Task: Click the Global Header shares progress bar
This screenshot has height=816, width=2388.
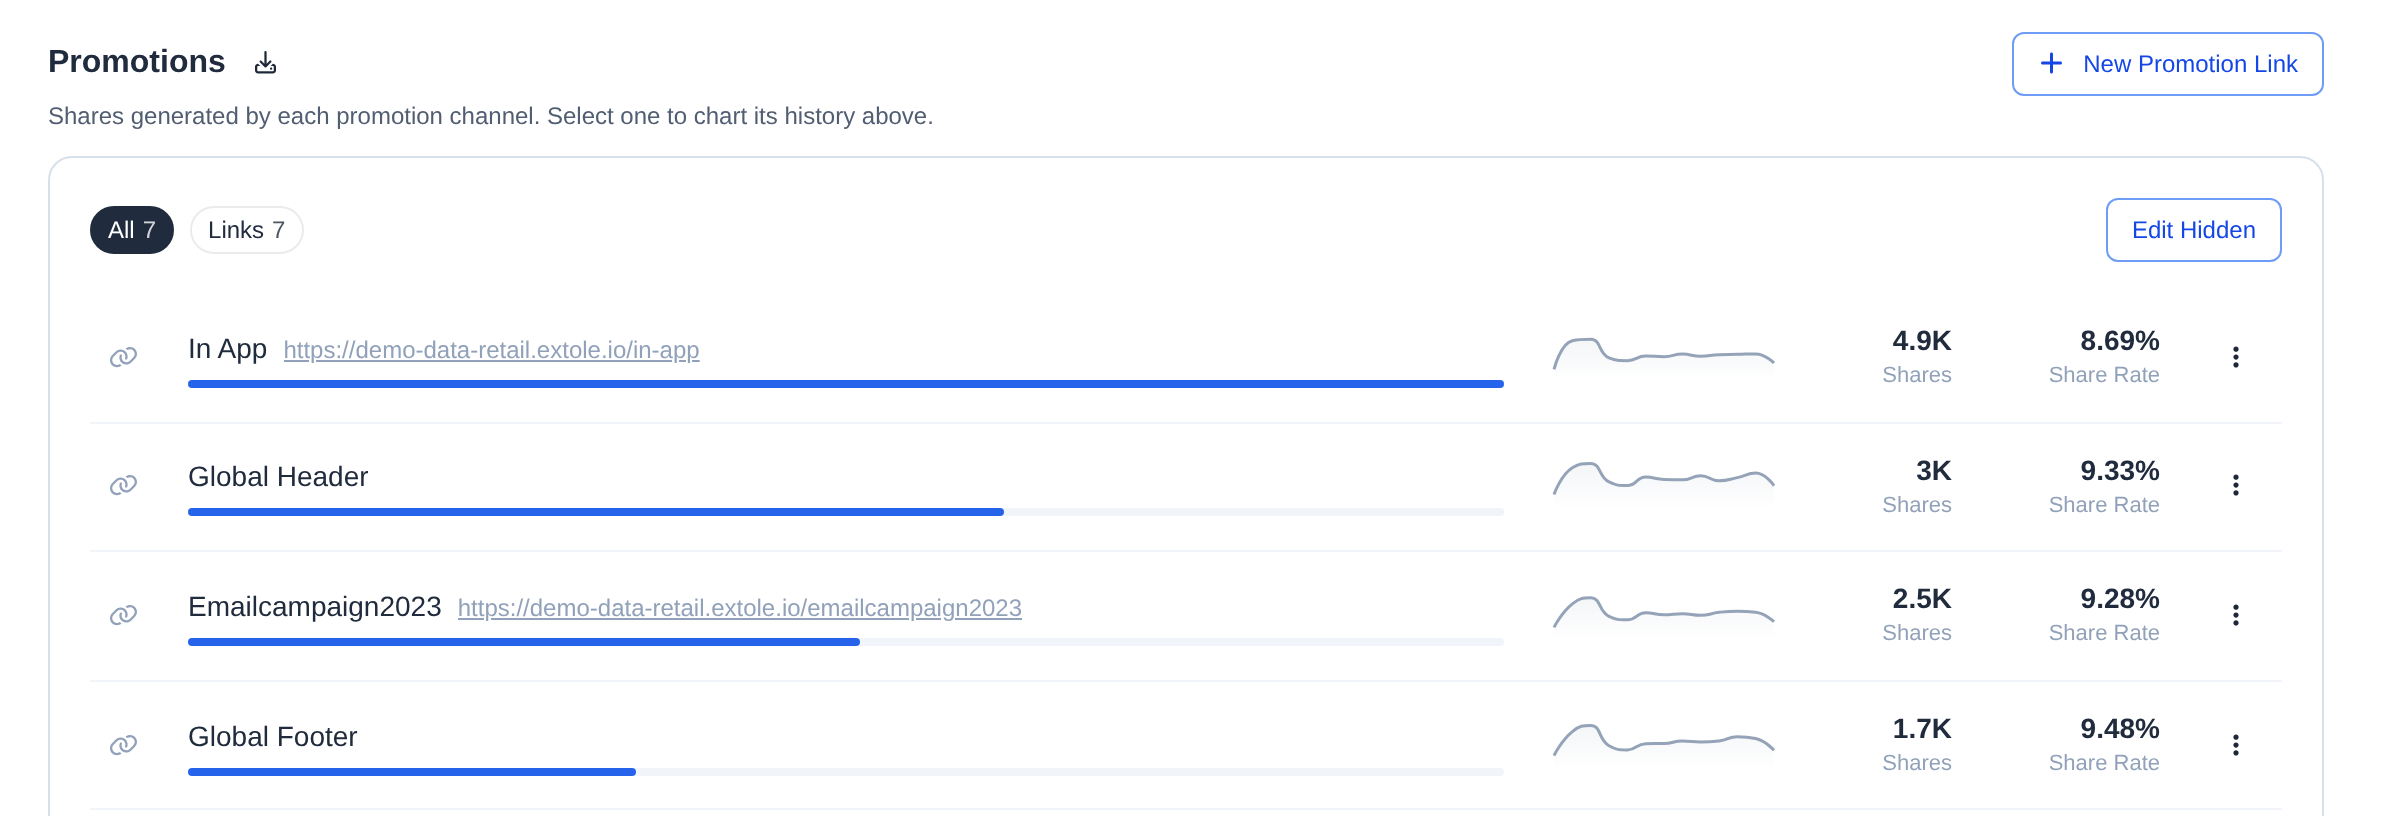Action: coord(846,512)
